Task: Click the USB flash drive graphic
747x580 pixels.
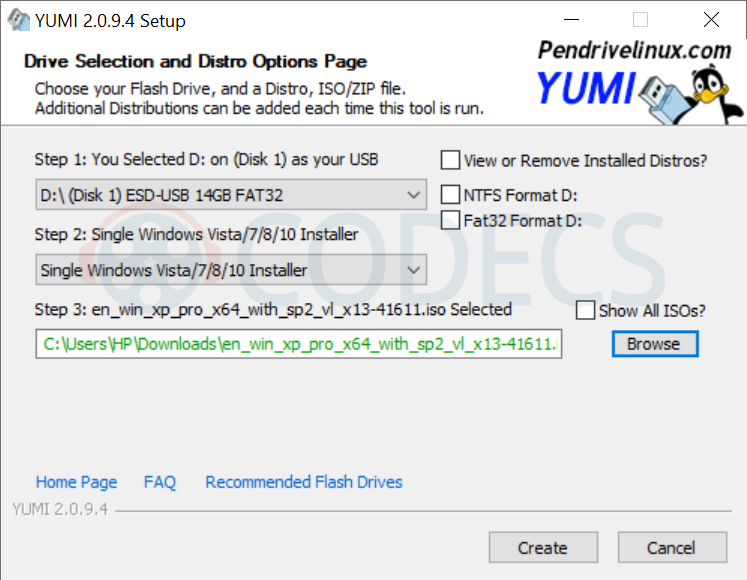Action: (x=664, y=89)
